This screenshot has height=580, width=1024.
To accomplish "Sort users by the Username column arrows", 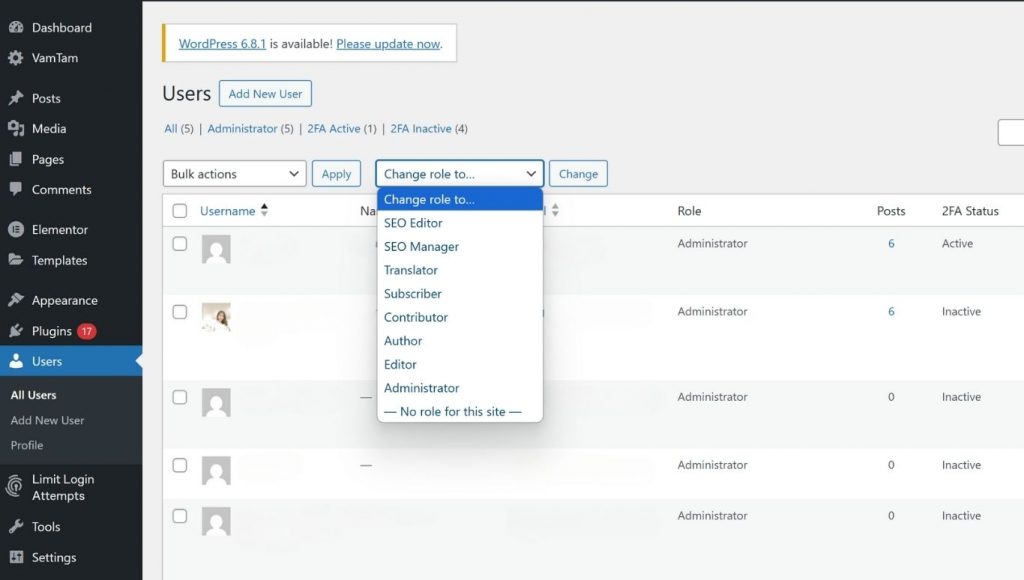I will coord(265,211).
